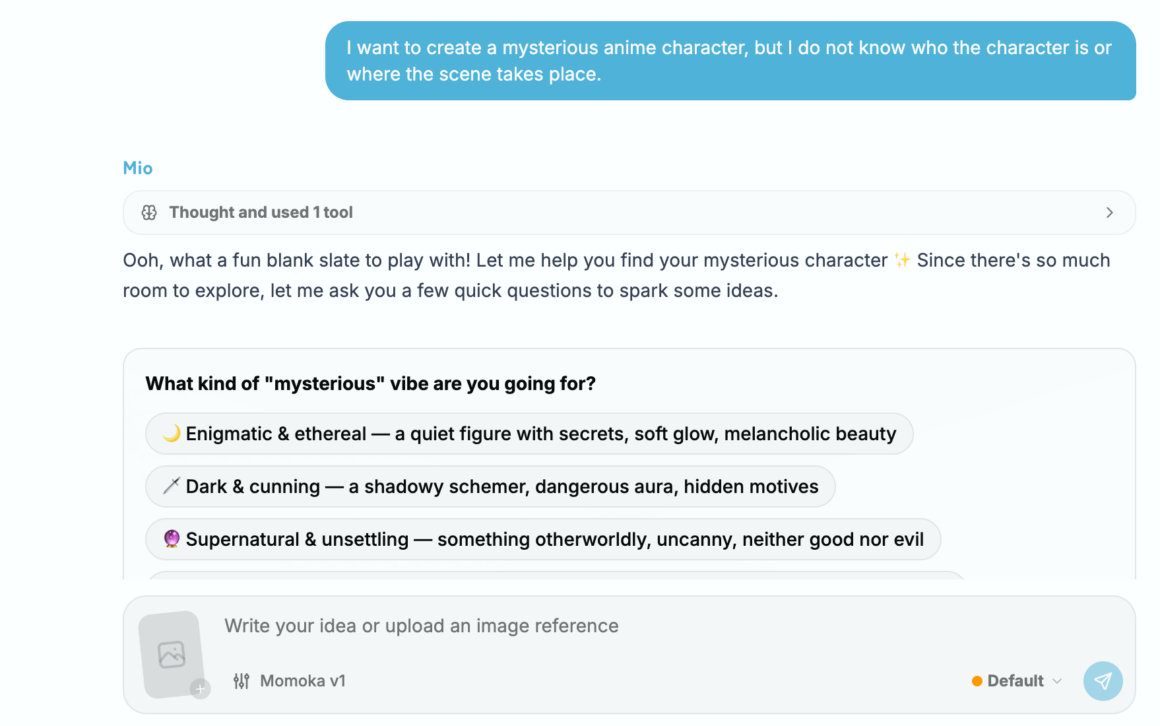Click the user's blue message bubble
The width and height of the screenshot is (1160, 726).
[730, 61]
